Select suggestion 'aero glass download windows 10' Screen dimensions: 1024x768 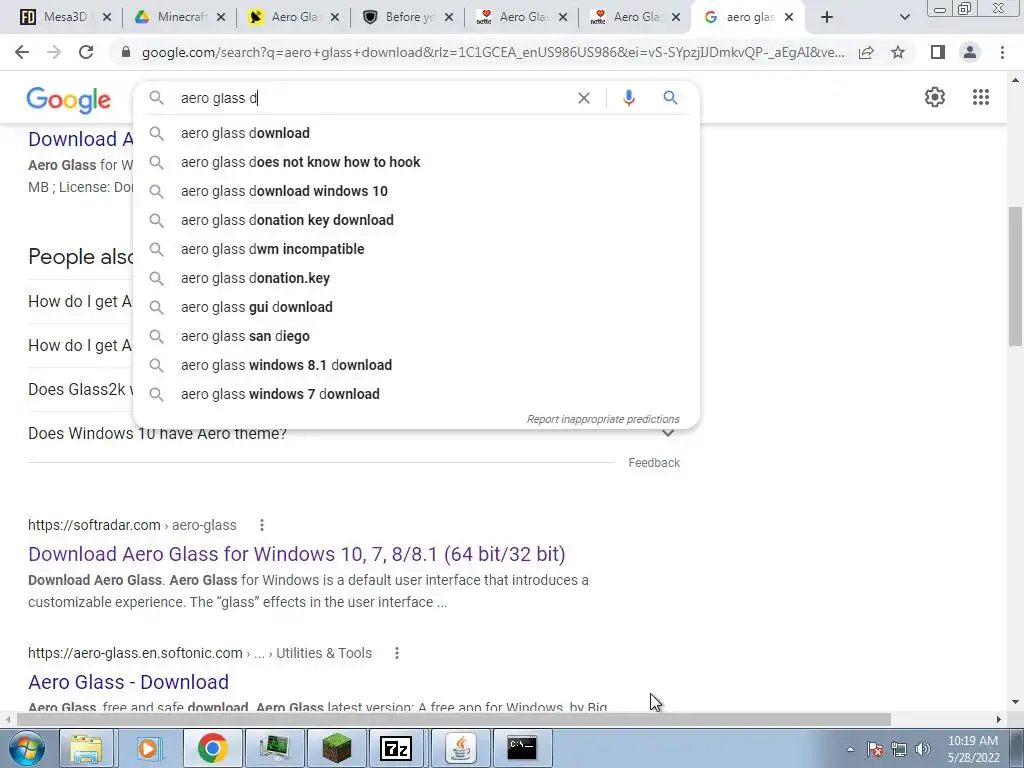click(417, 191)
